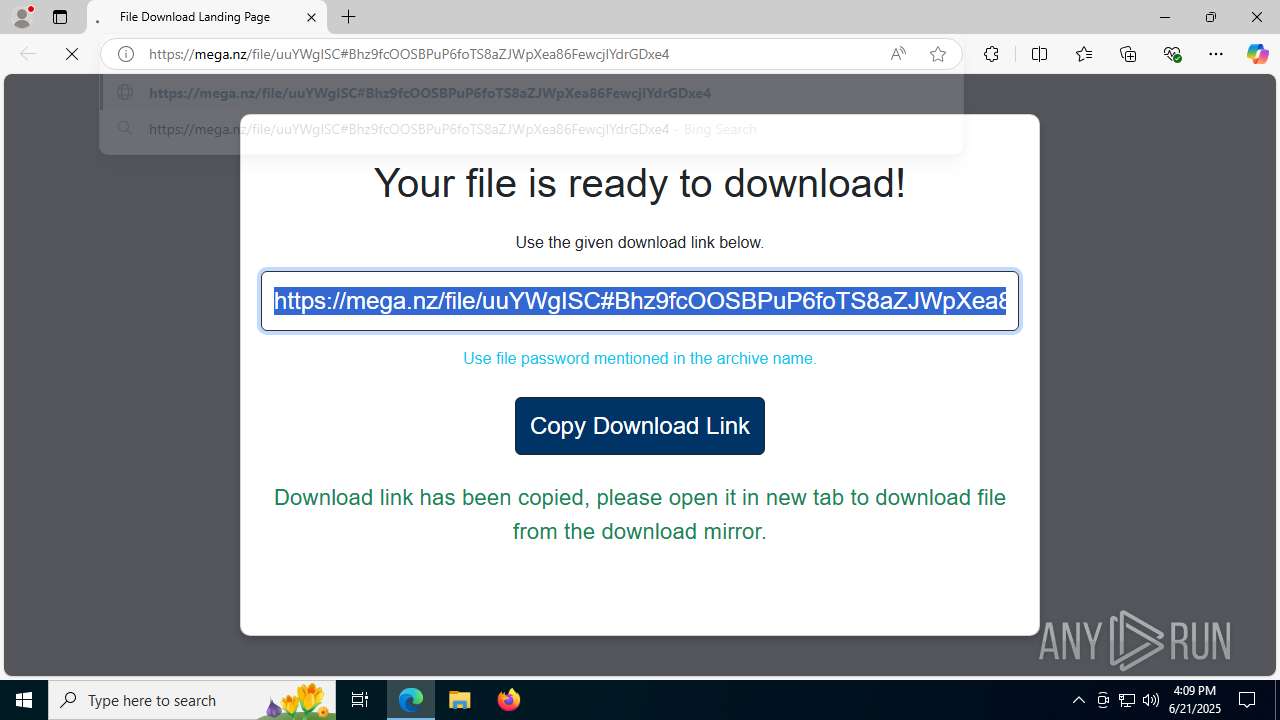
Task: Open Settings and more menu
Action: 1216,54
